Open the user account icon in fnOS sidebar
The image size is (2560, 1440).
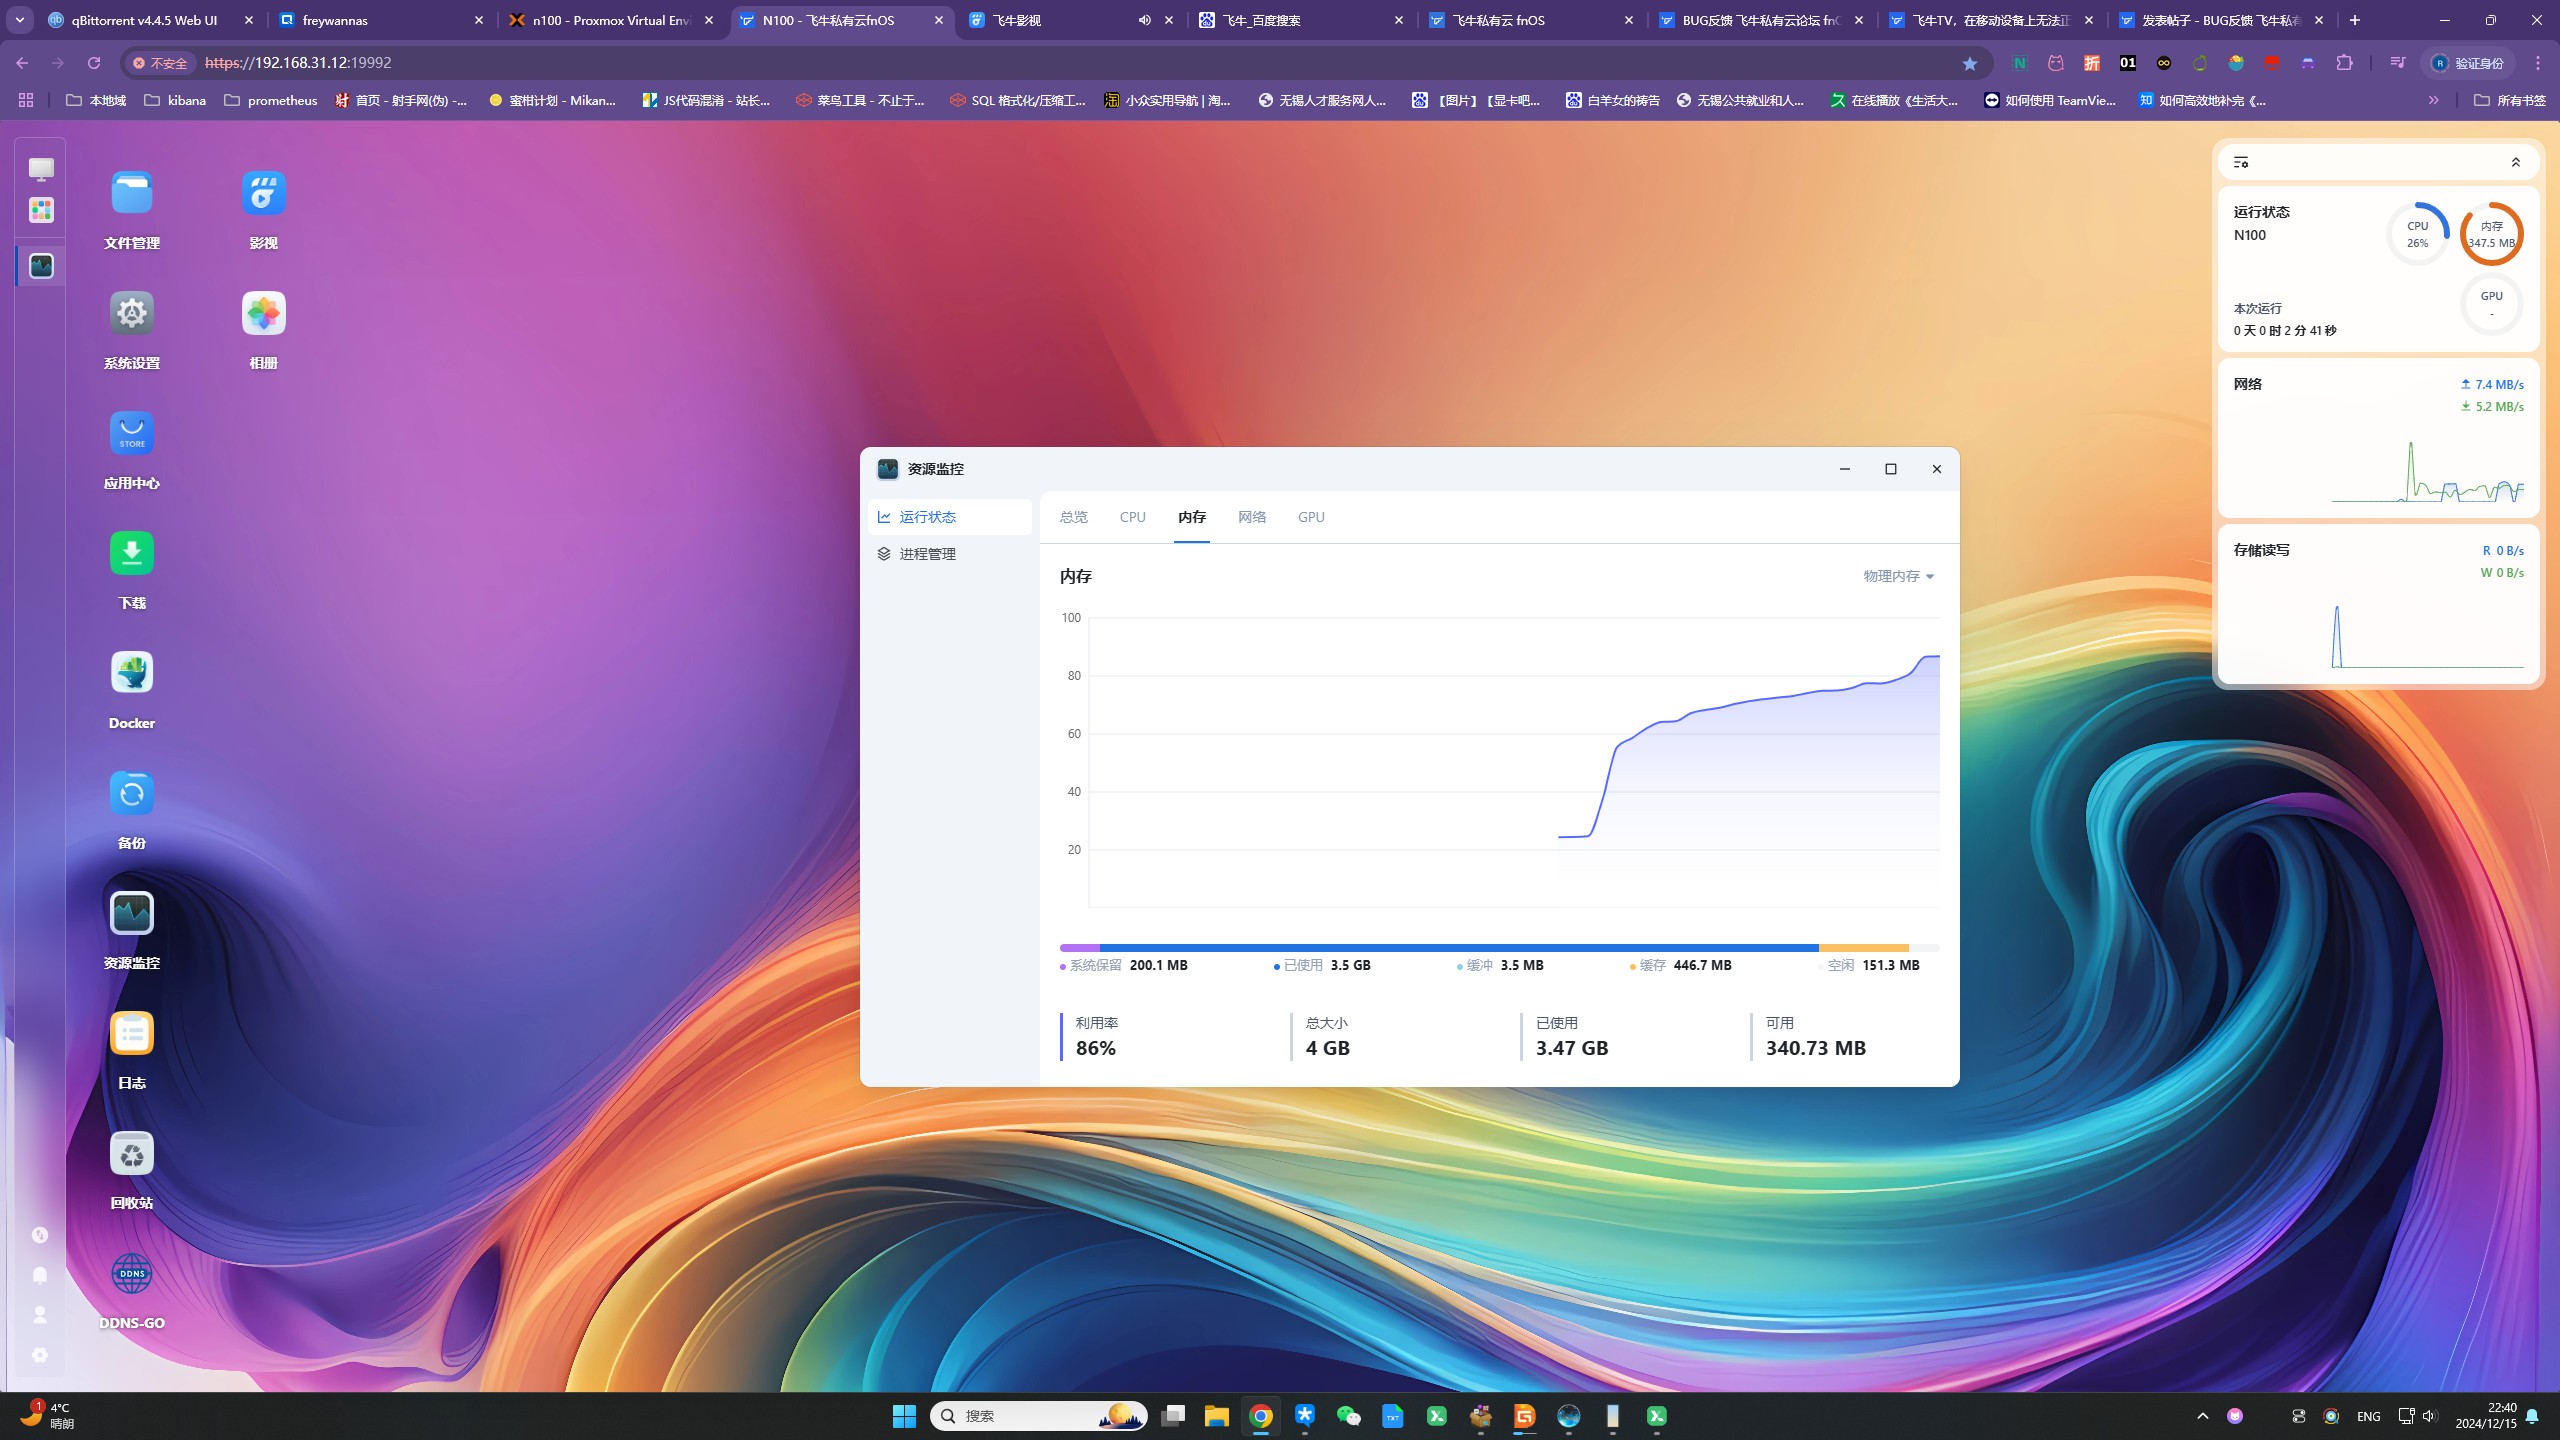tap(40, 1315)
